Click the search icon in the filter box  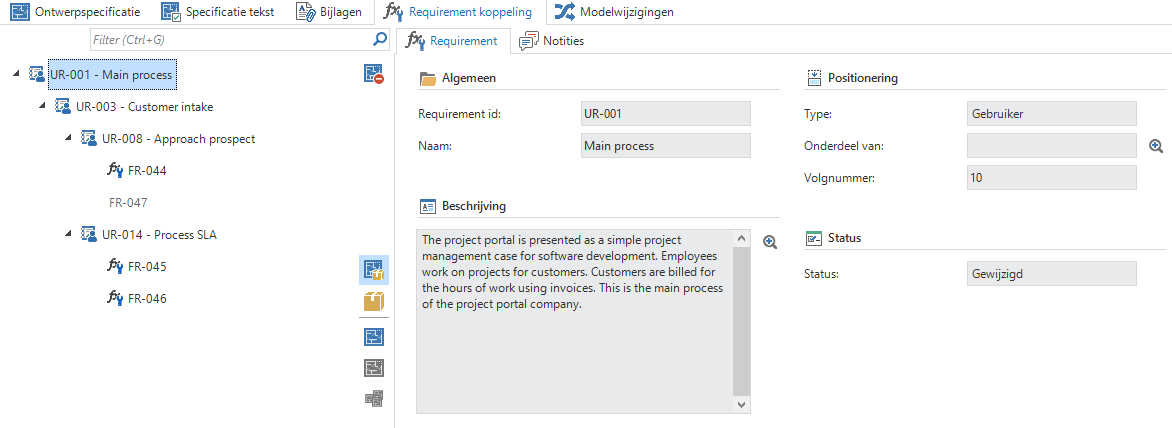pyautogui.click(x=379, y=40)
